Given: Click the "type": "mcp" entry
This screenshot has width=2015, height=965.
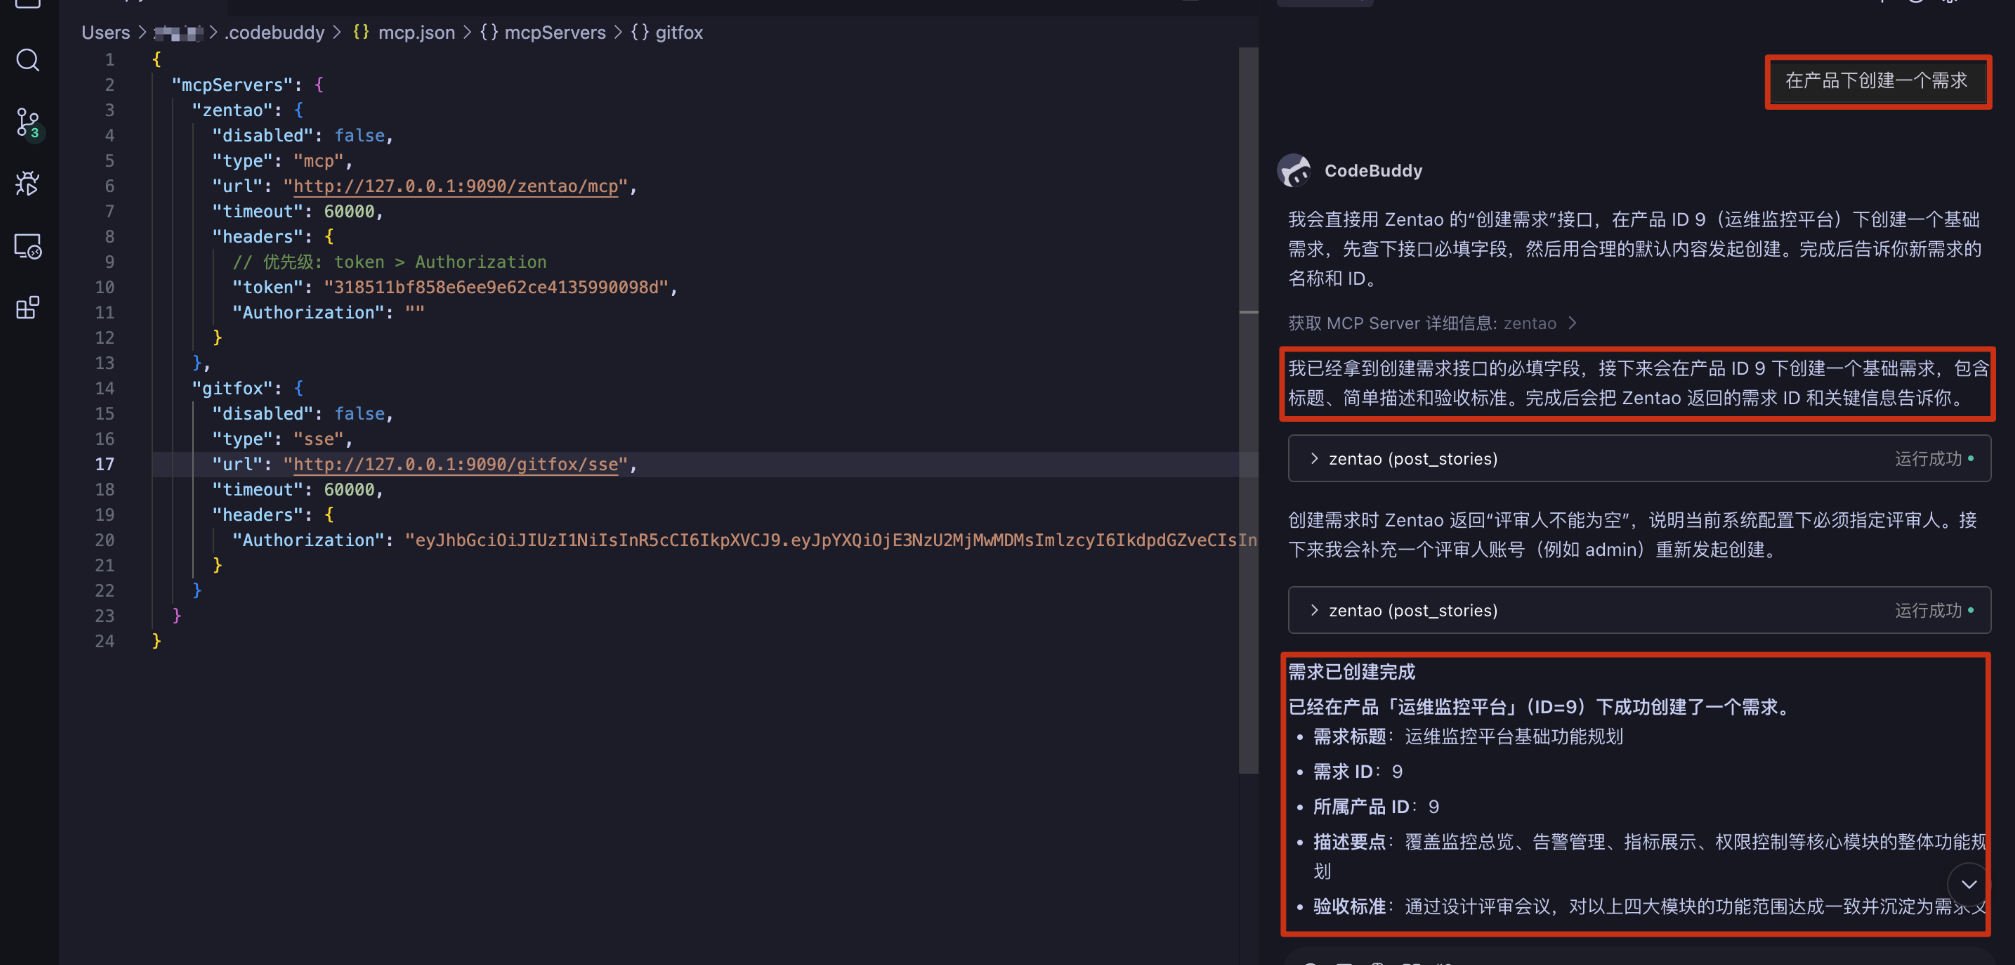Looking at the screenshot, I should [282, 161].
